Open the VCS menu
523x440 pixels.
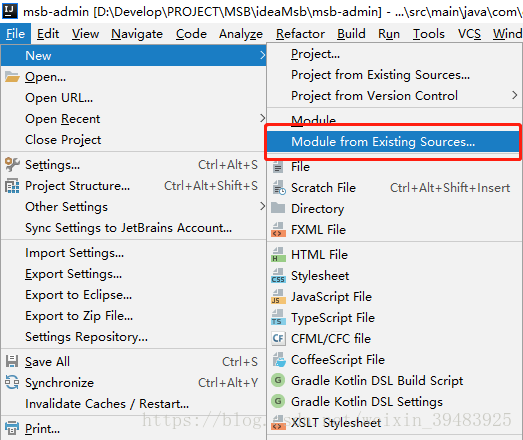click(469, 34)
